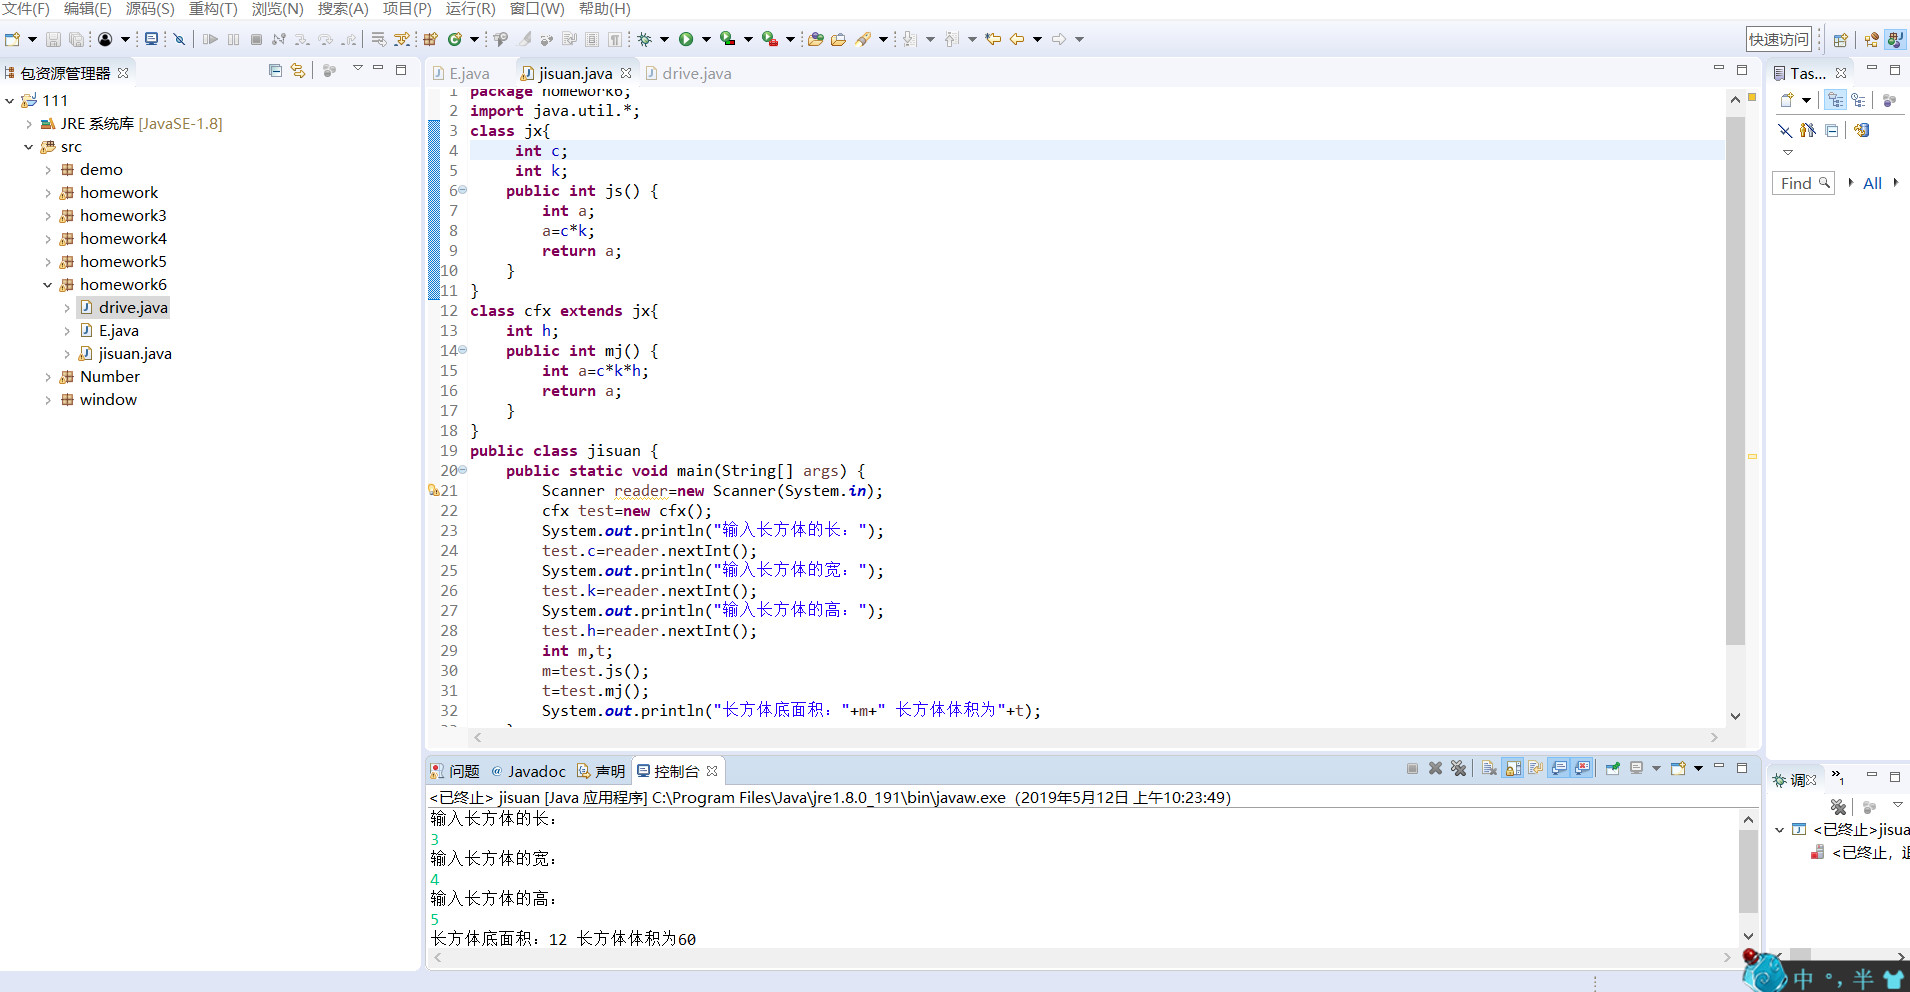This screenshot has height=992, width=1910.
Task: Switch to the 声明 tab
Action: (601, 771)
